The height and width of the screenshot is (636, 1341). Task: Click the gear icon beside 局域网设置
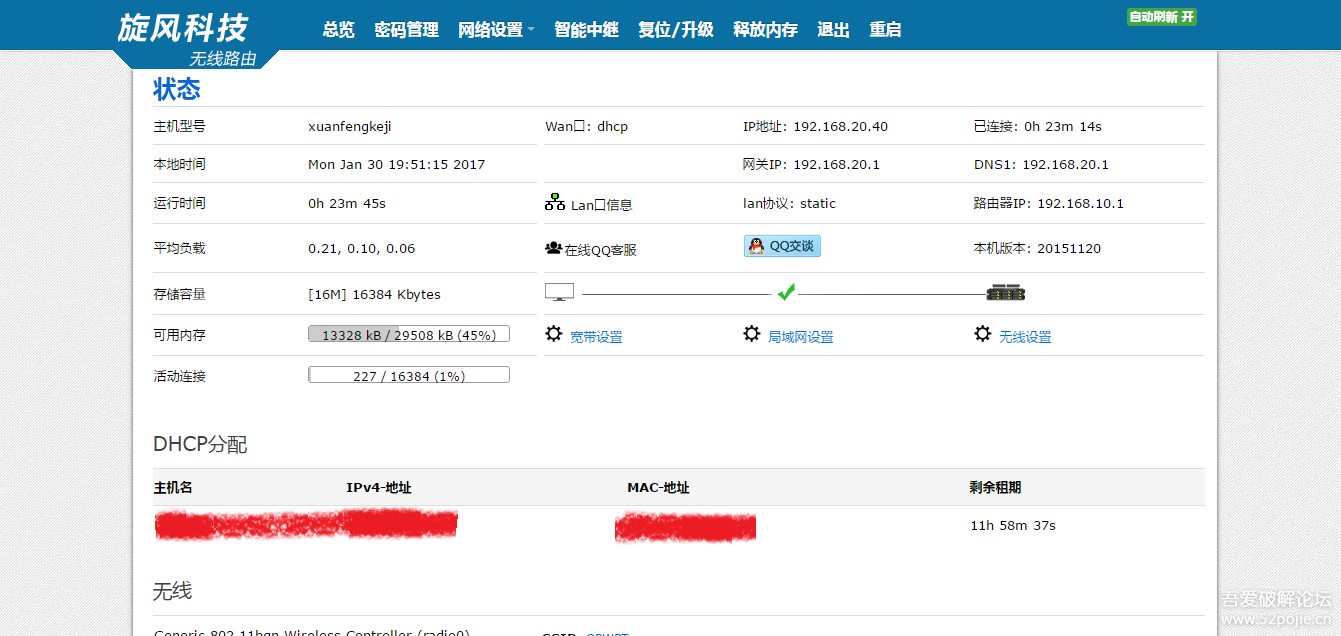click(x=752, y=334)
